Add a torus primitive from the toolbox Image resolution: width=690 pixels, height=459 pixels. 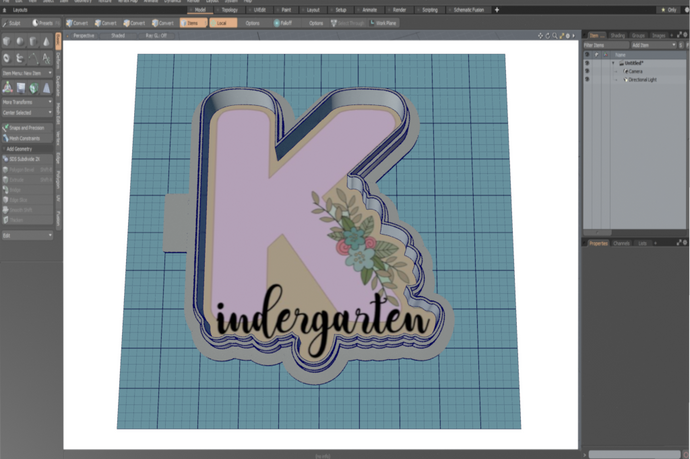tap(7, 58)
